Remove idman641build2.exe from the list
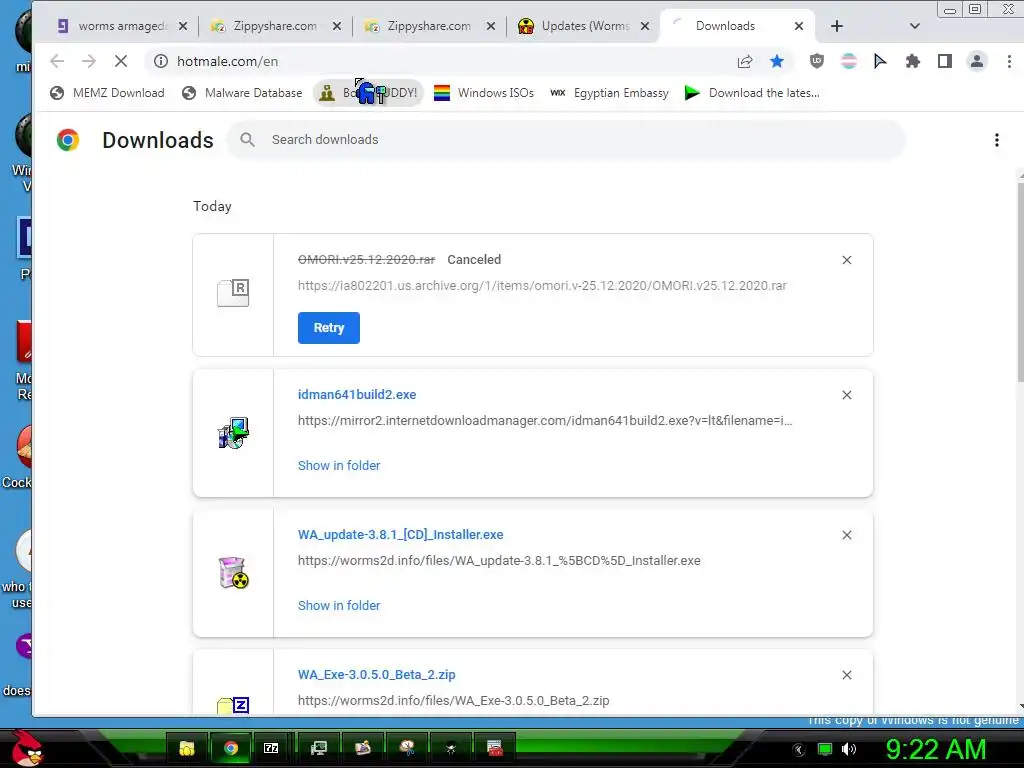 pyautogui.click(x=847, y=395)
